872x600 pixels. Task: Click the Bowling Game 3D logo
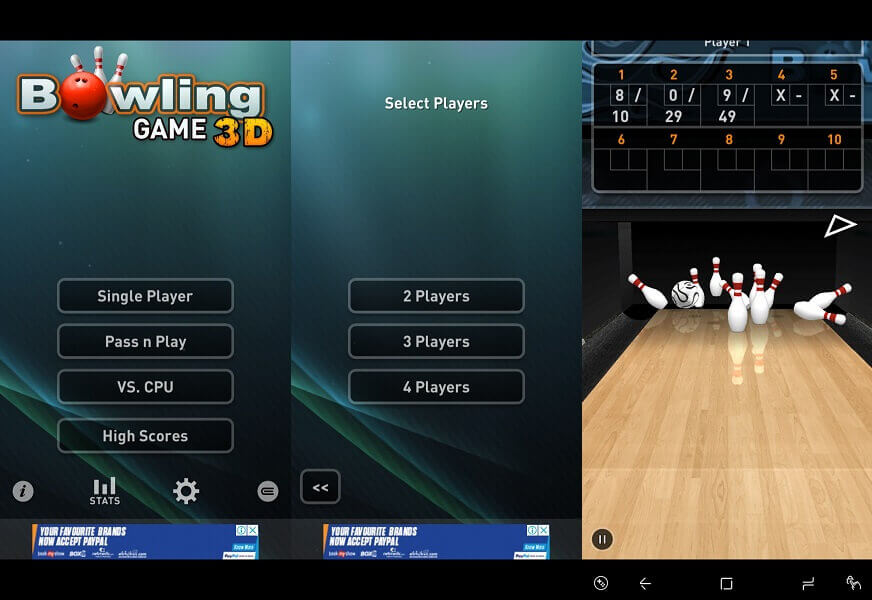(x=145, y=97)
